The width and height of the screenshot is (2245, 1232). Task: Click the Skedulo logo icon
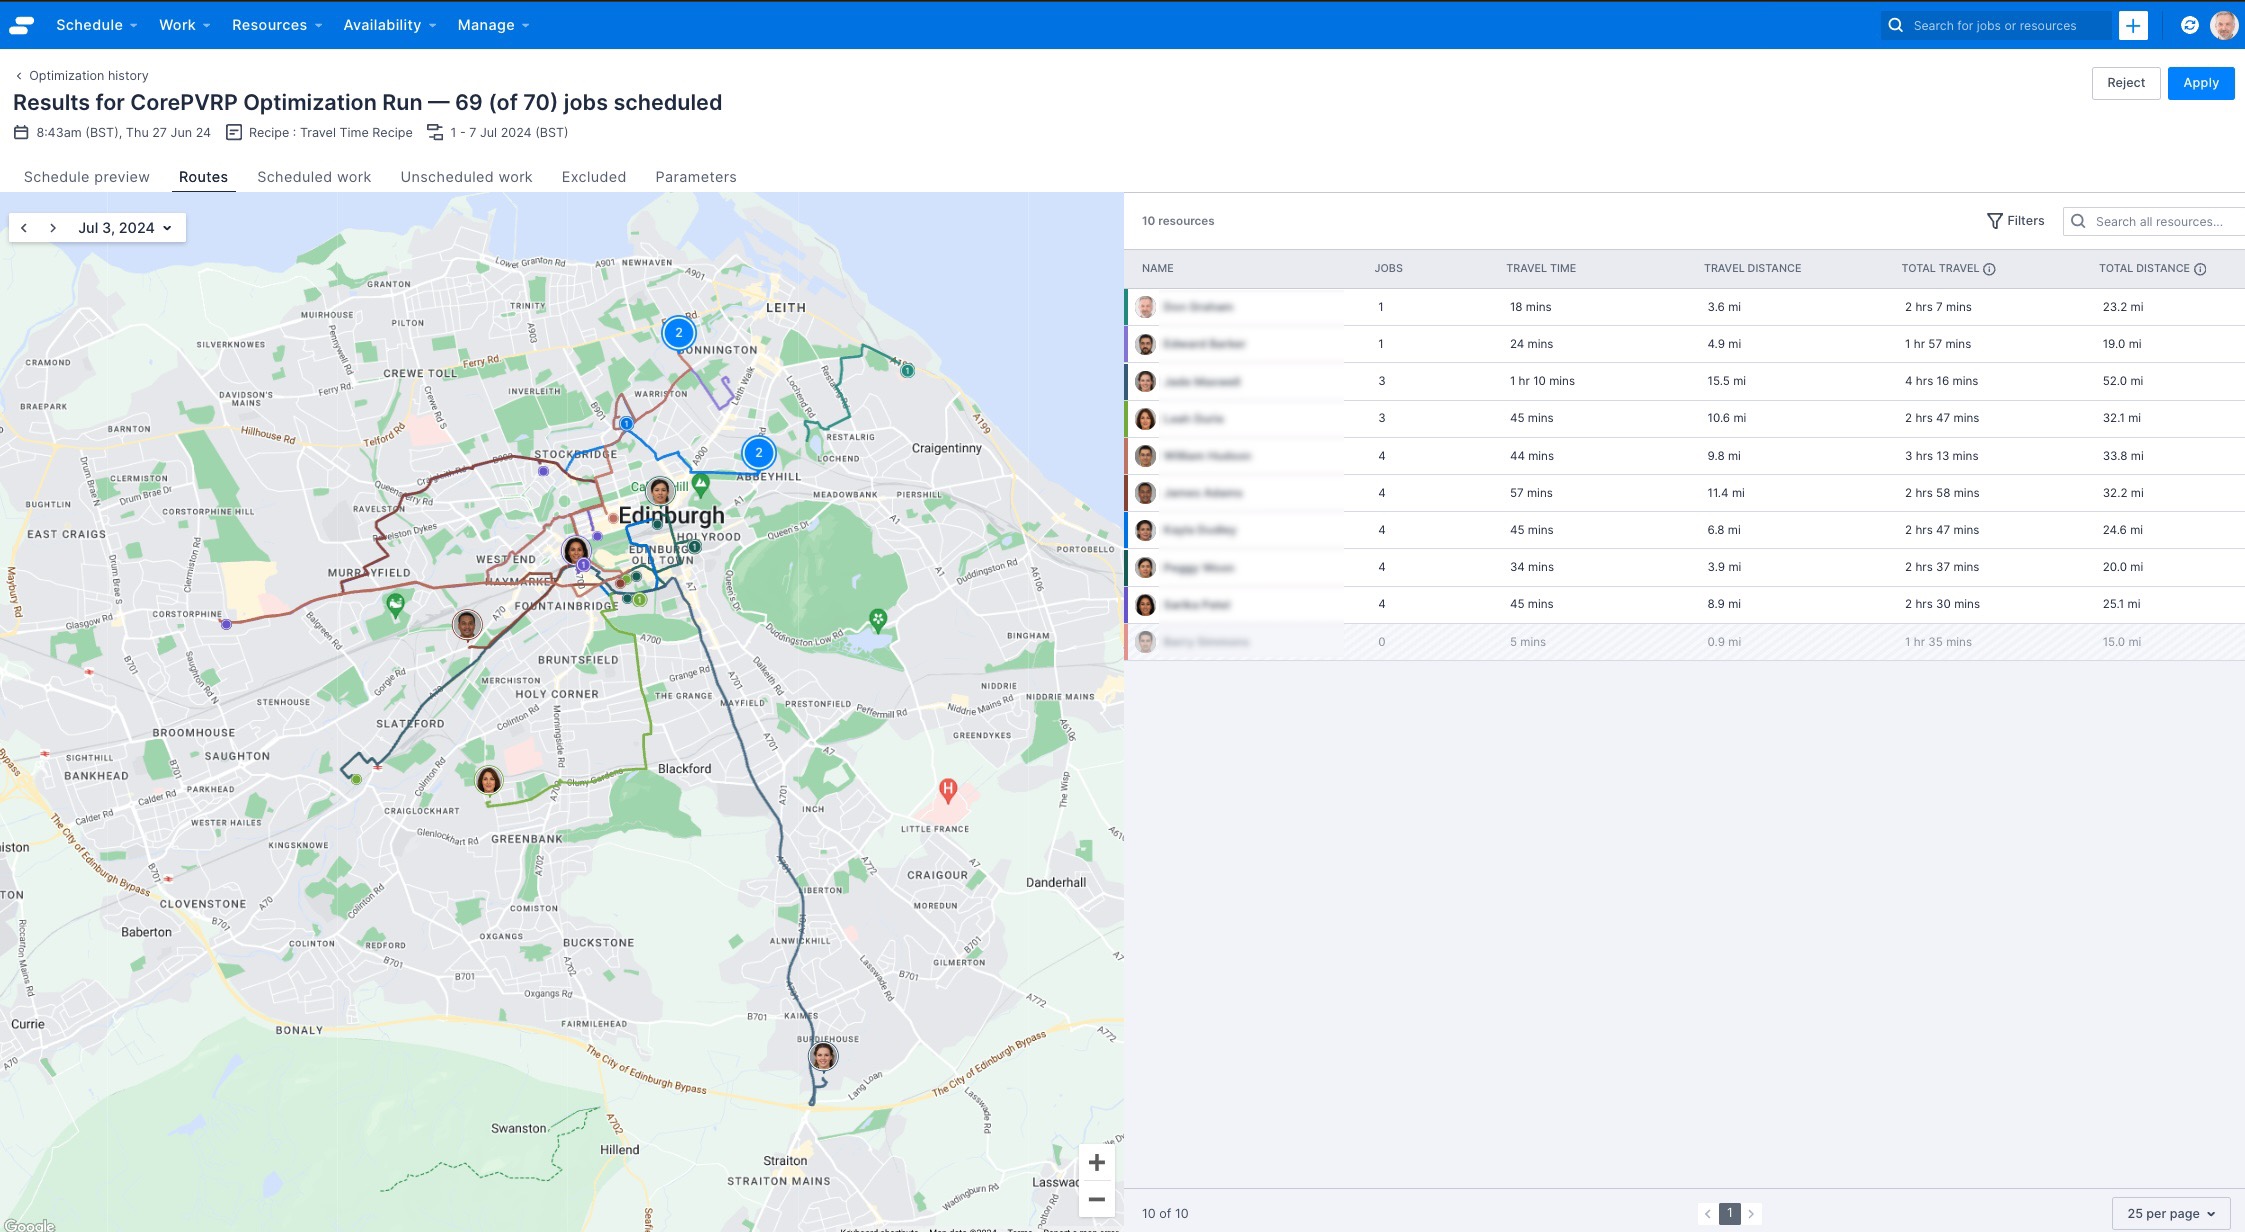[x=21, y=25]
